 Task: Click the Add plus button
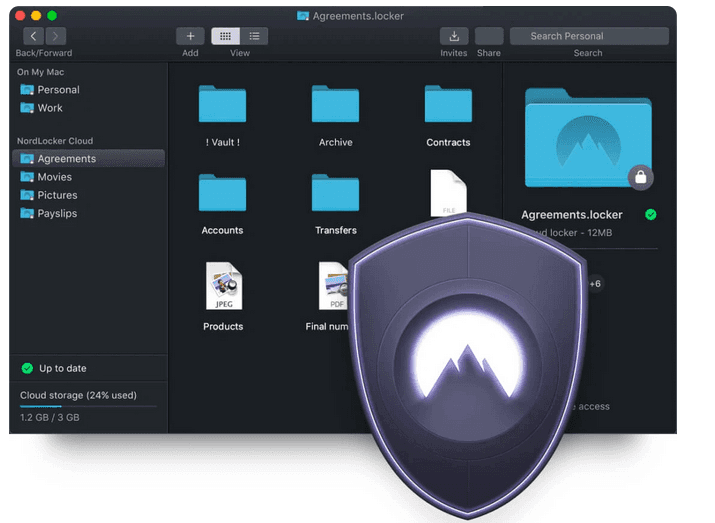(190, 36)
